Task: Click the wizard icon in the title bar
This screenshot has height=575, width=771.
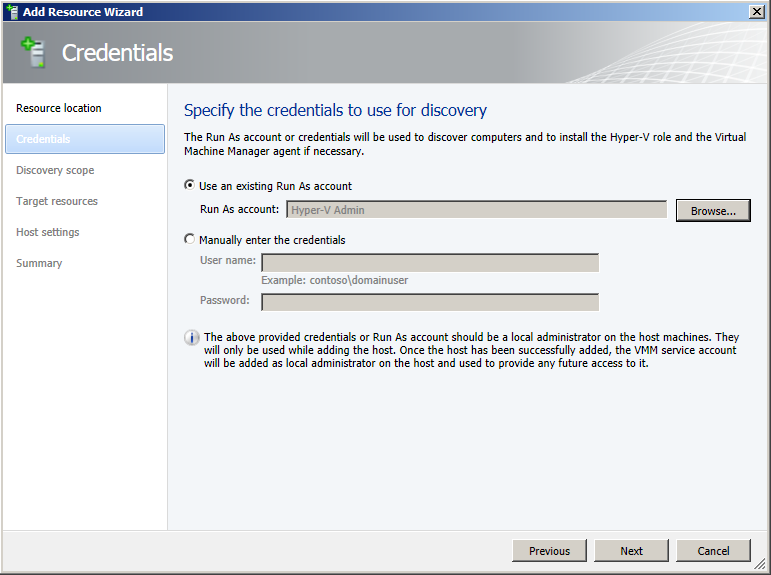Action: coord(11,11)
